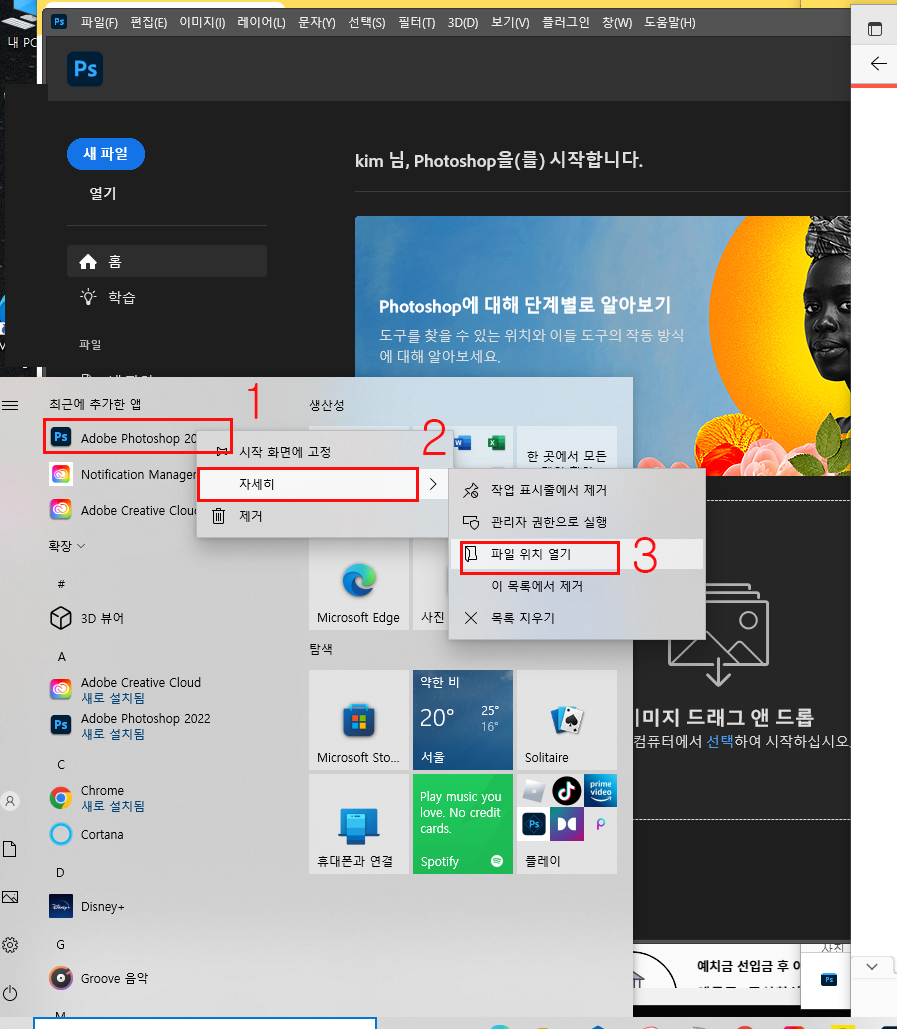The image size is (897, 1029).
Task: Click the 선택 link under drag and drop
Action: 720,742
